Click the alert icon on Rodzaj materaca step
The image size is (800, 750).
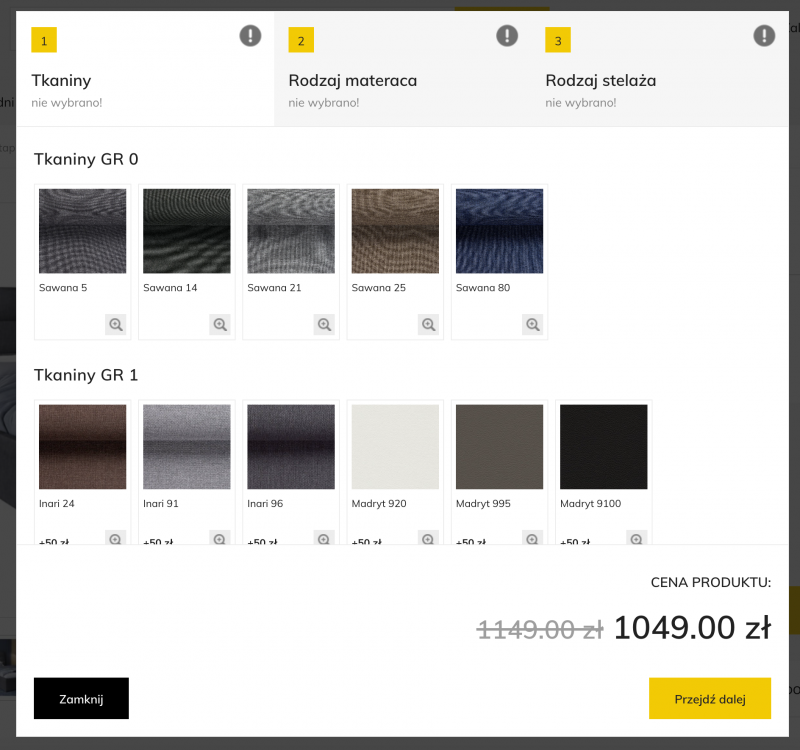coord(507,36)
